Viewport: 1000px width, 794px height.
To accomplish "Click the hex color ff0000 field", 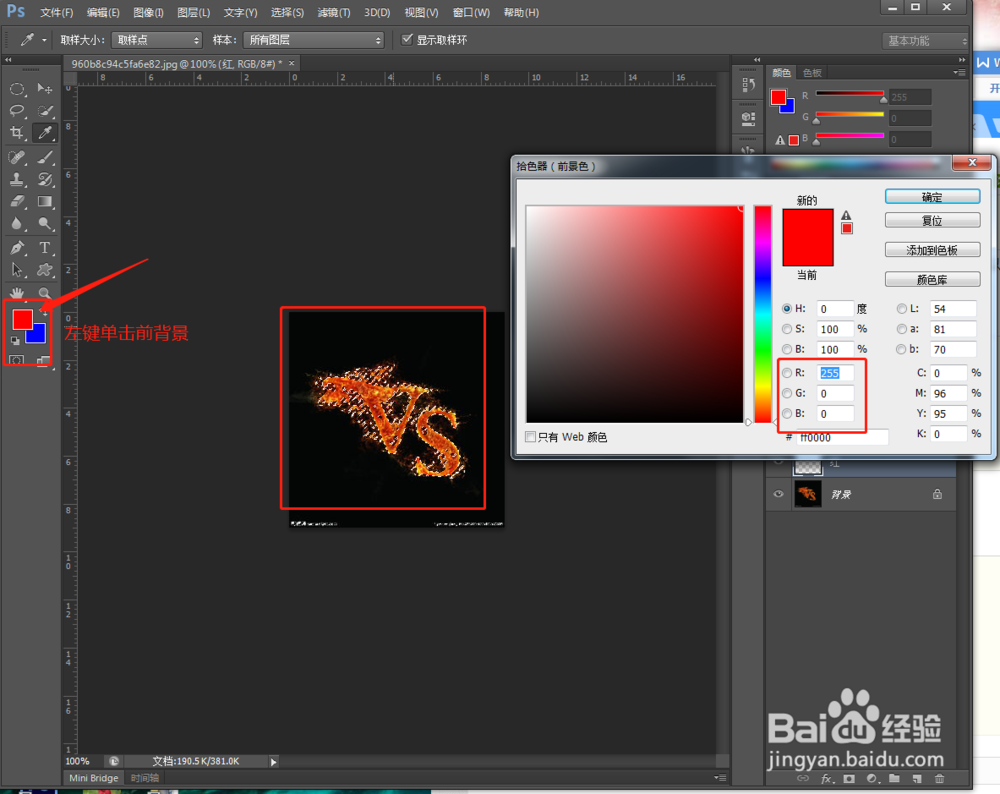I will click(842, 437).
